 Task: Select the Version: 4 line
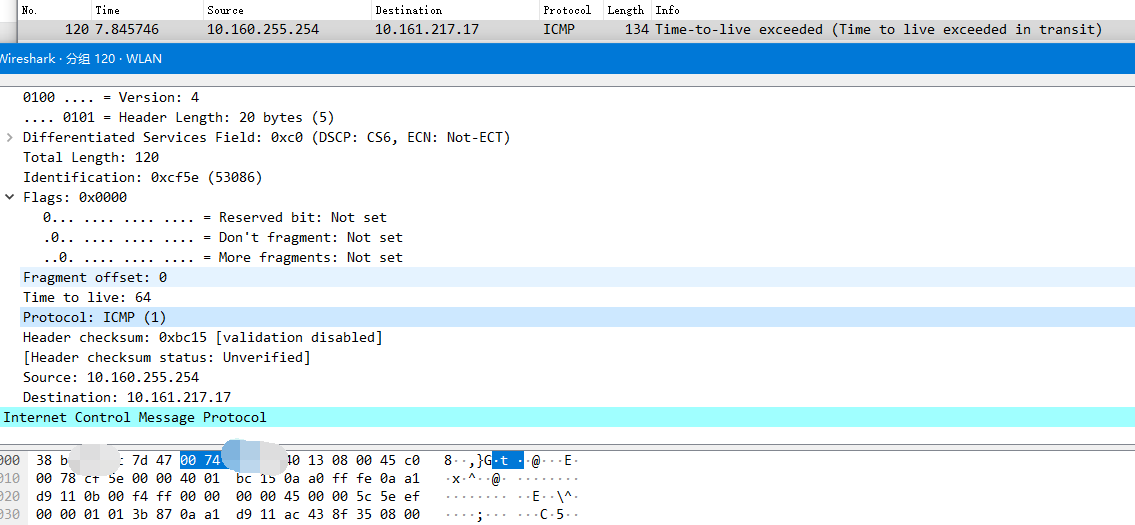[x=111, y=97]
